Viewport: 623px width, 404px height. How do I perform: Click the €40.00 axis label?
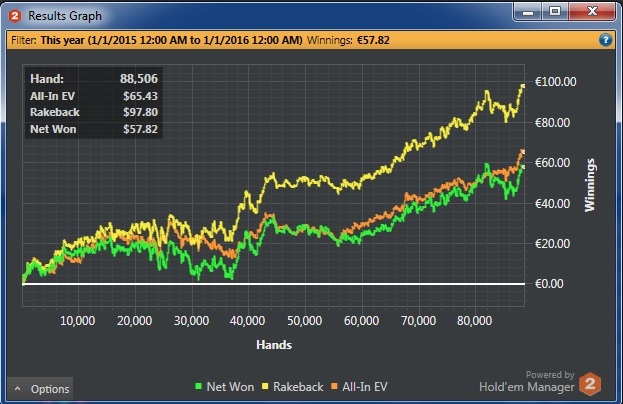pyautogui.click(x=552, y=203)
